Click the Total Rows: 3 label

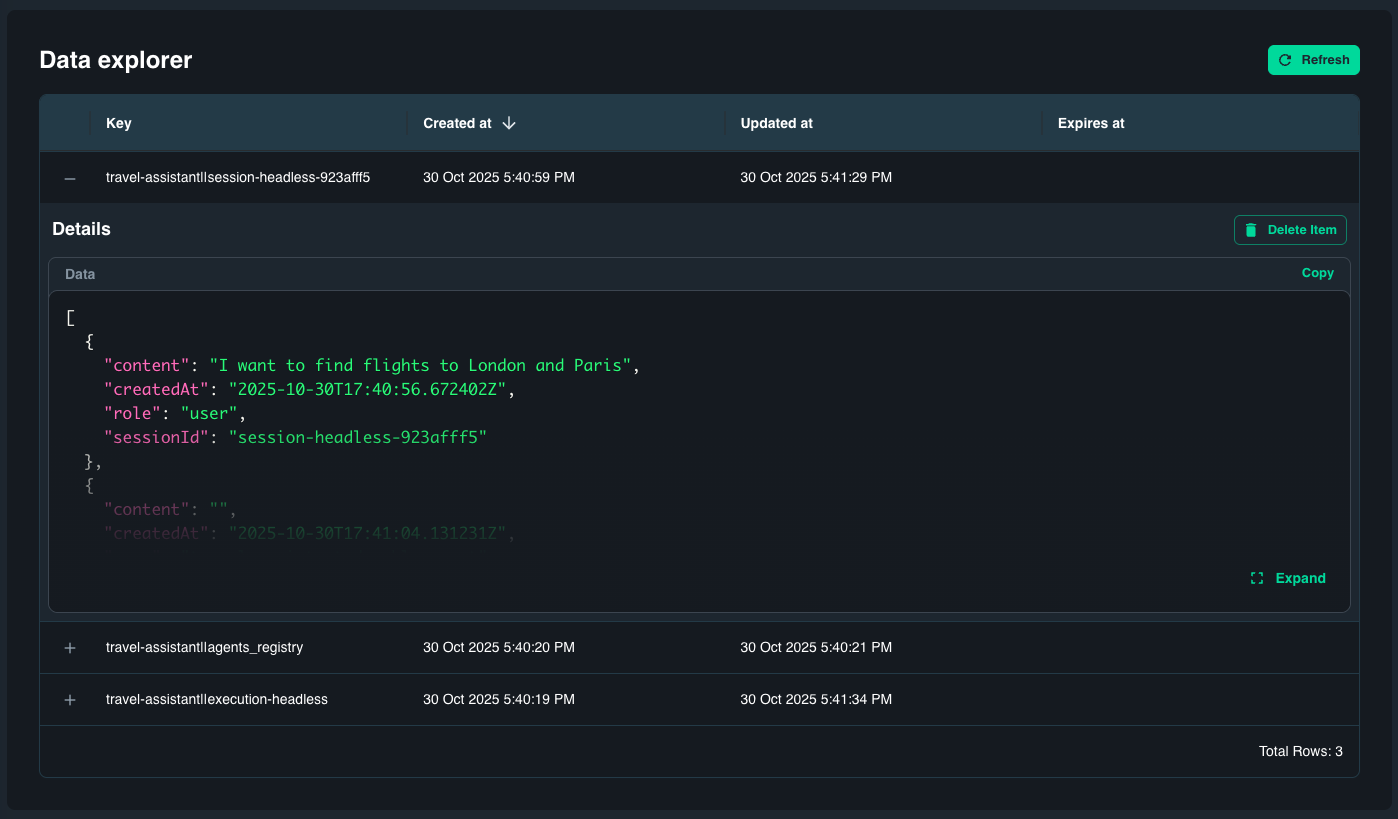click(1300, 751)
